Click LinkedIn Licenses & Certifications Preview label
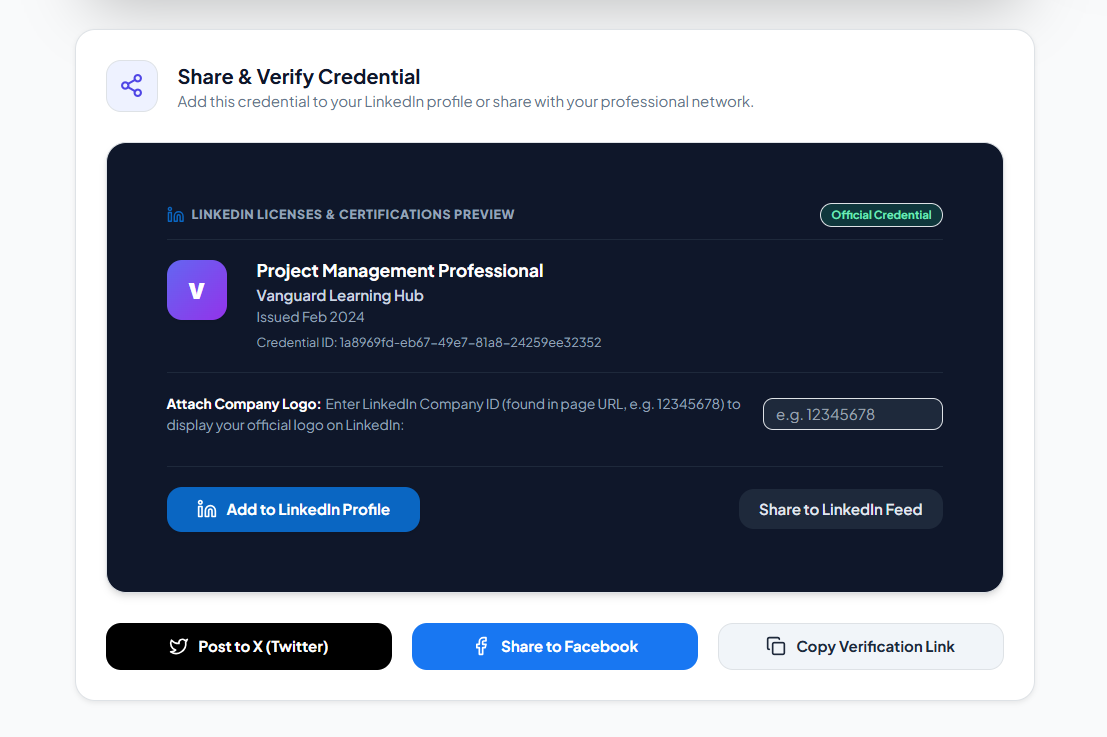The image size is (1107, 737). (352, 215)
